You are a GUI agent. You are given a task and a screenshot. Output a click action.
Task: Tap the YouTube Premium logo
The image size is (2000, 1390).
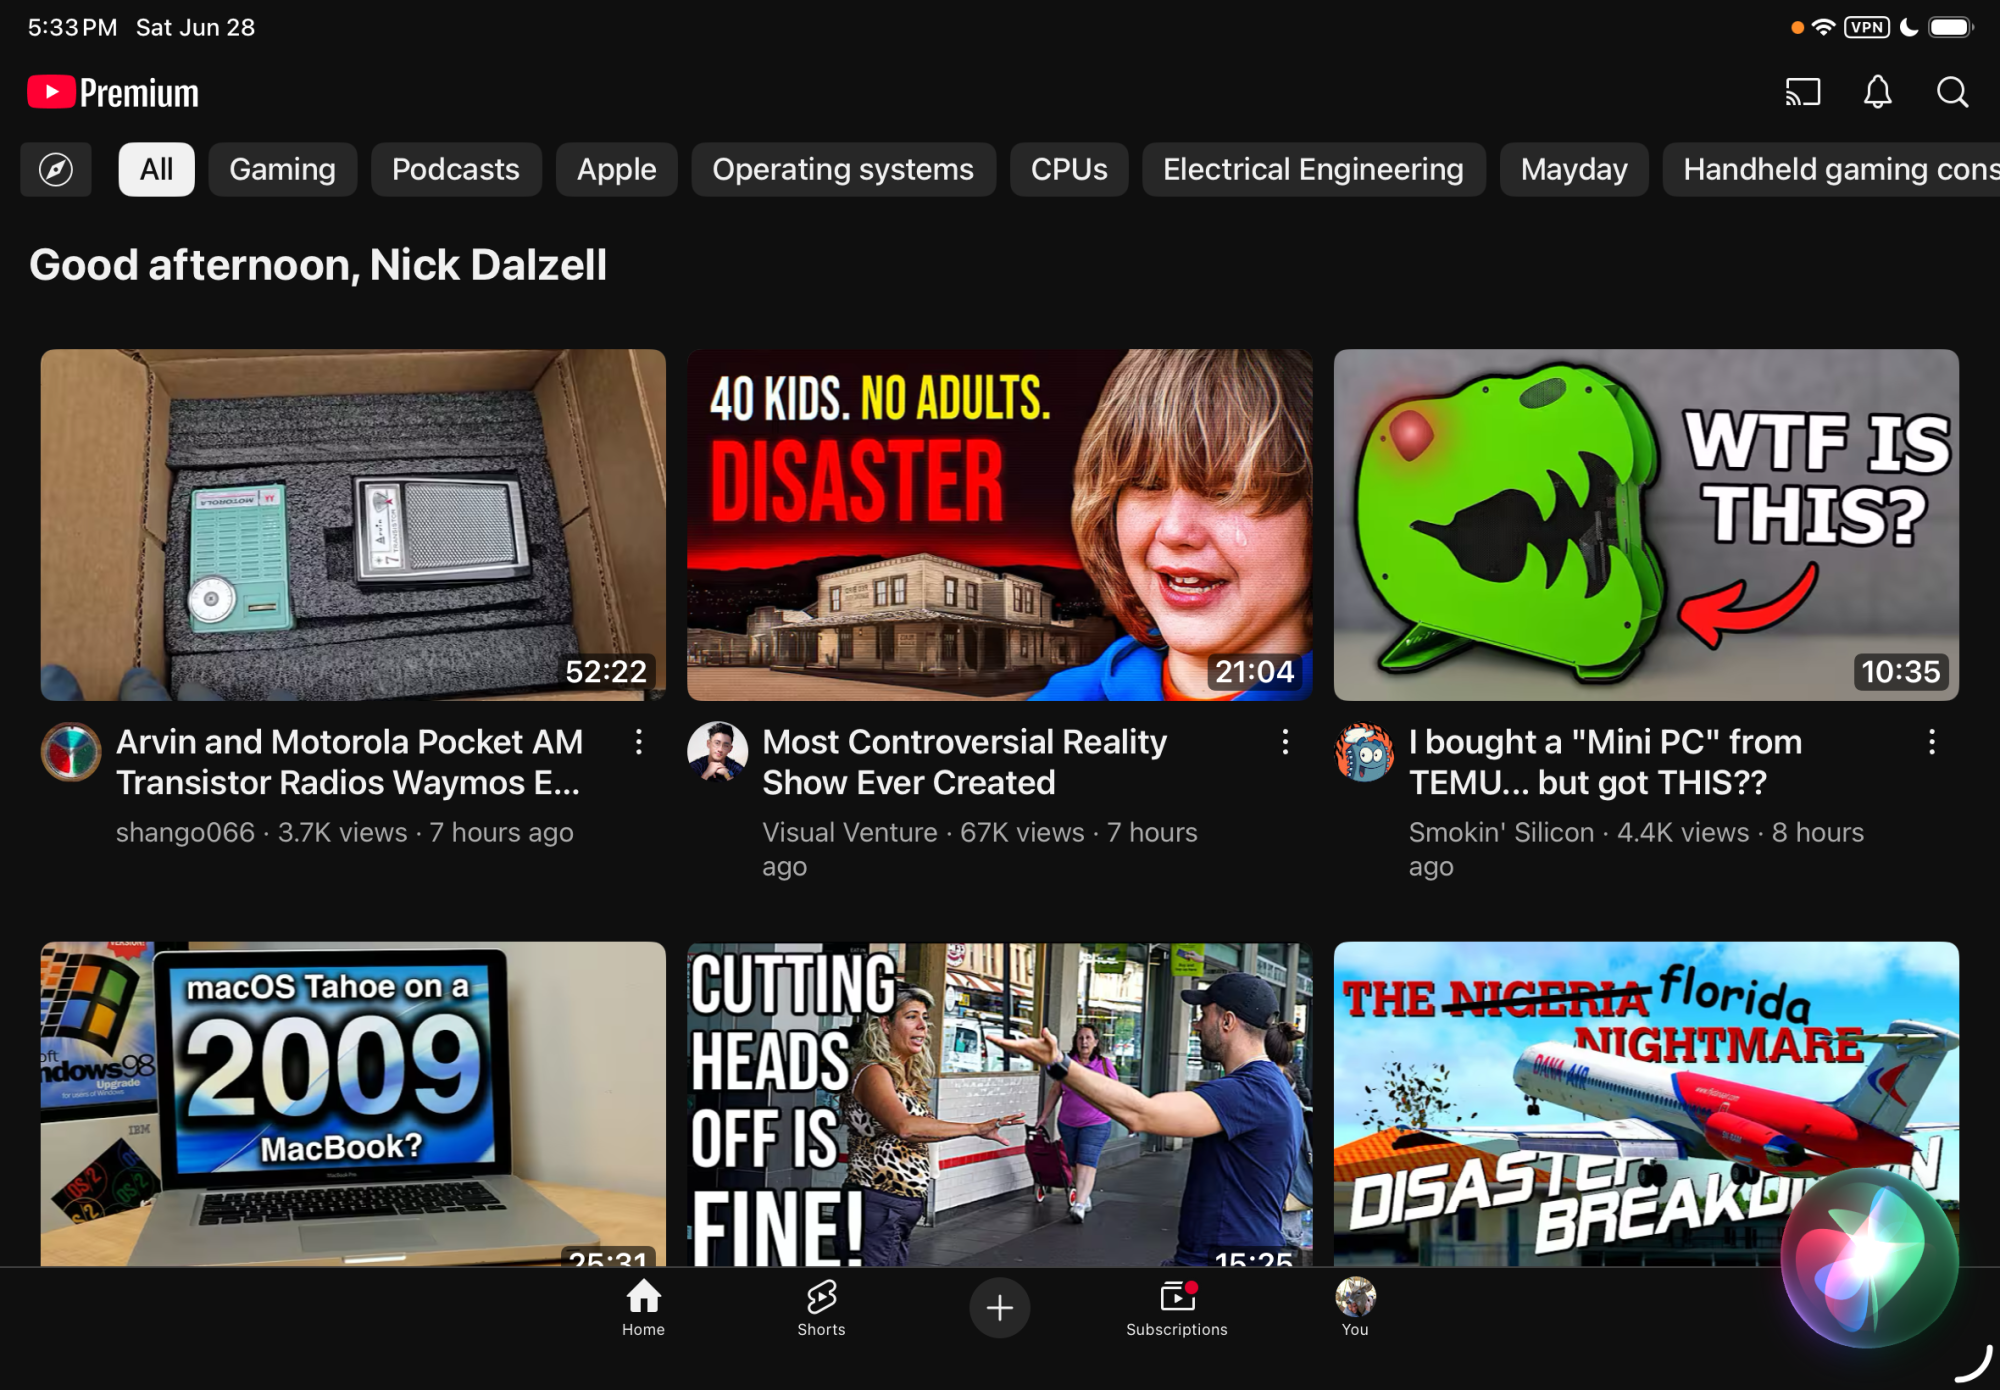[x=113, y=93]
